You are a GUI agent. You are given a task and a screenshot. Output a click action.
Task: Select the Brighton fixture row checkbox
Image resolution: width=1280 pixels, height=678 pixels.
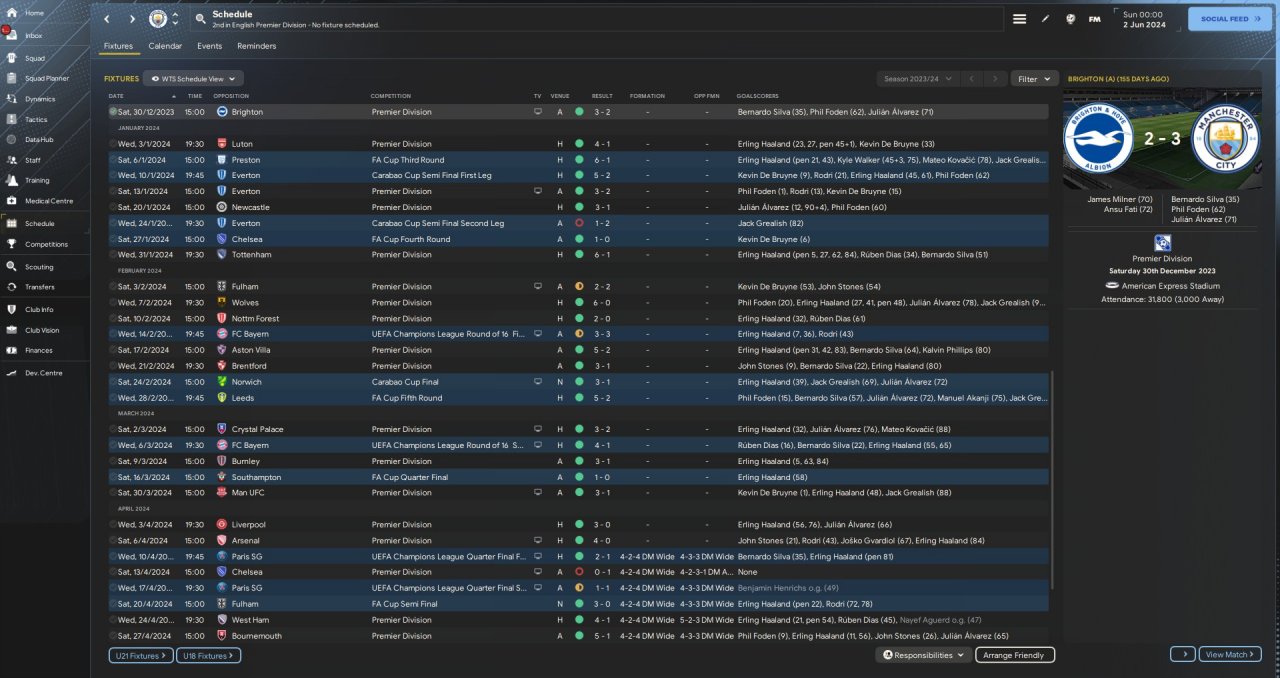[x=114, y=112]
